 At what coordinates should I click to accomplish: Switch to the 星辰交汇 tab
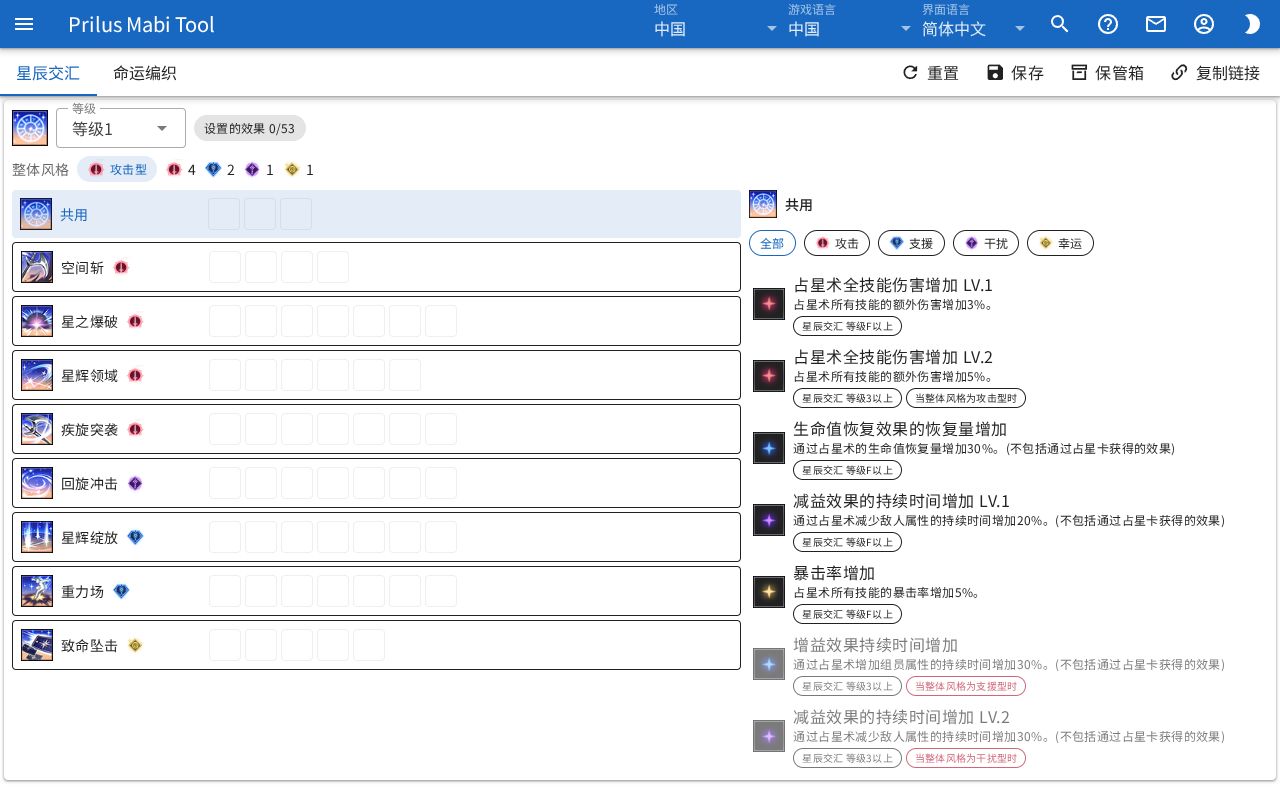48,73
